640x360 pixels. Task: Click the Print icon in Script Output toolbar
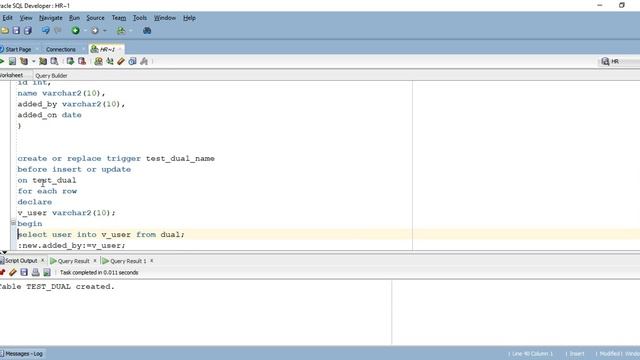[36, 272]
